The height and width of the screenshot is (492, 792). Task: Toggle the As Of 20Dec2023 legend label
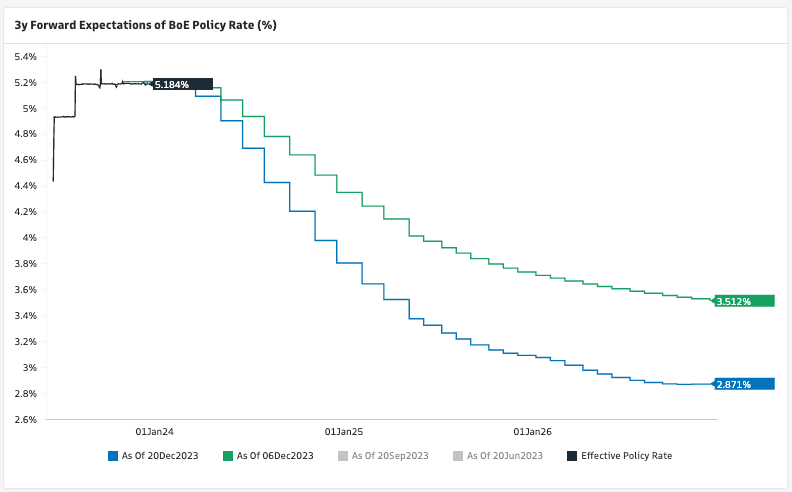coord(159,456)
